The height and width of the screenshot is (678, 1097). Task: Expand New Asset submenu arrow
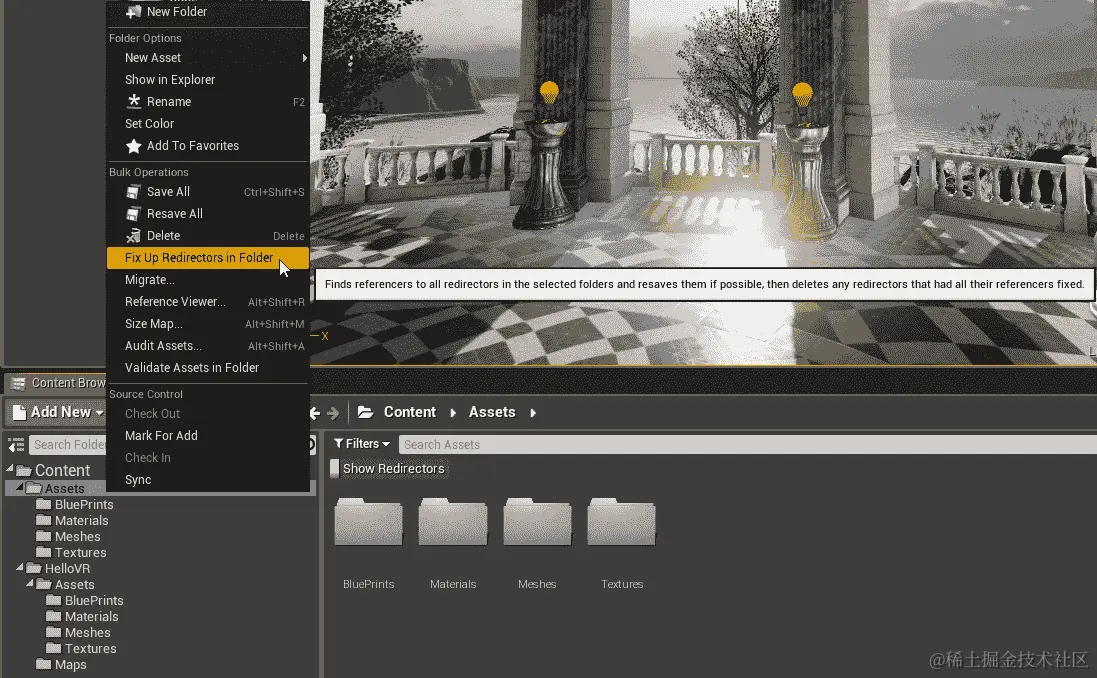point(304,58)
